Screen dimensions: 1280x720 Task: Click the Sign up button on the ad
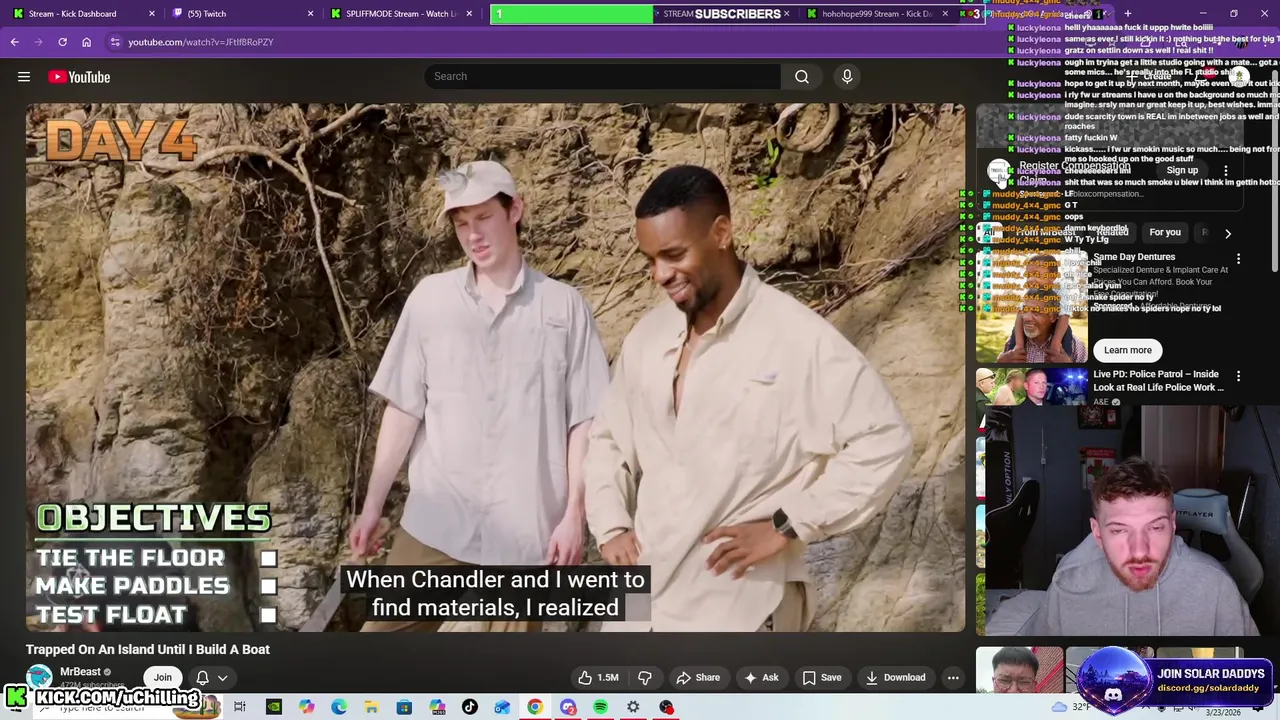point(1182,171)
